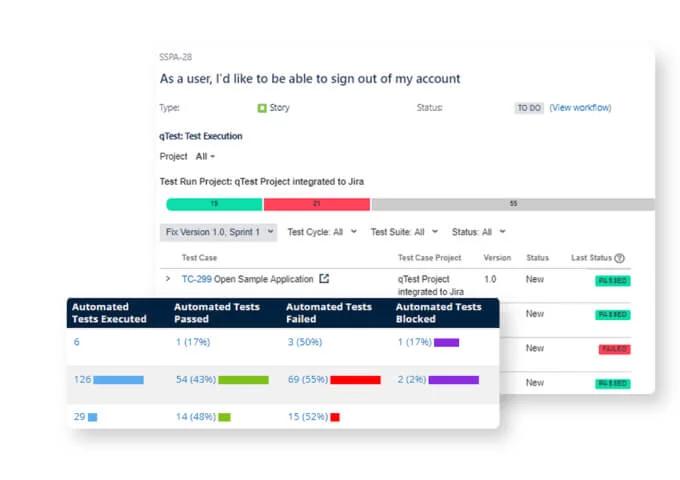Open the Project All dropdown
The image size is (680, 480).
[x=205, y=157]
